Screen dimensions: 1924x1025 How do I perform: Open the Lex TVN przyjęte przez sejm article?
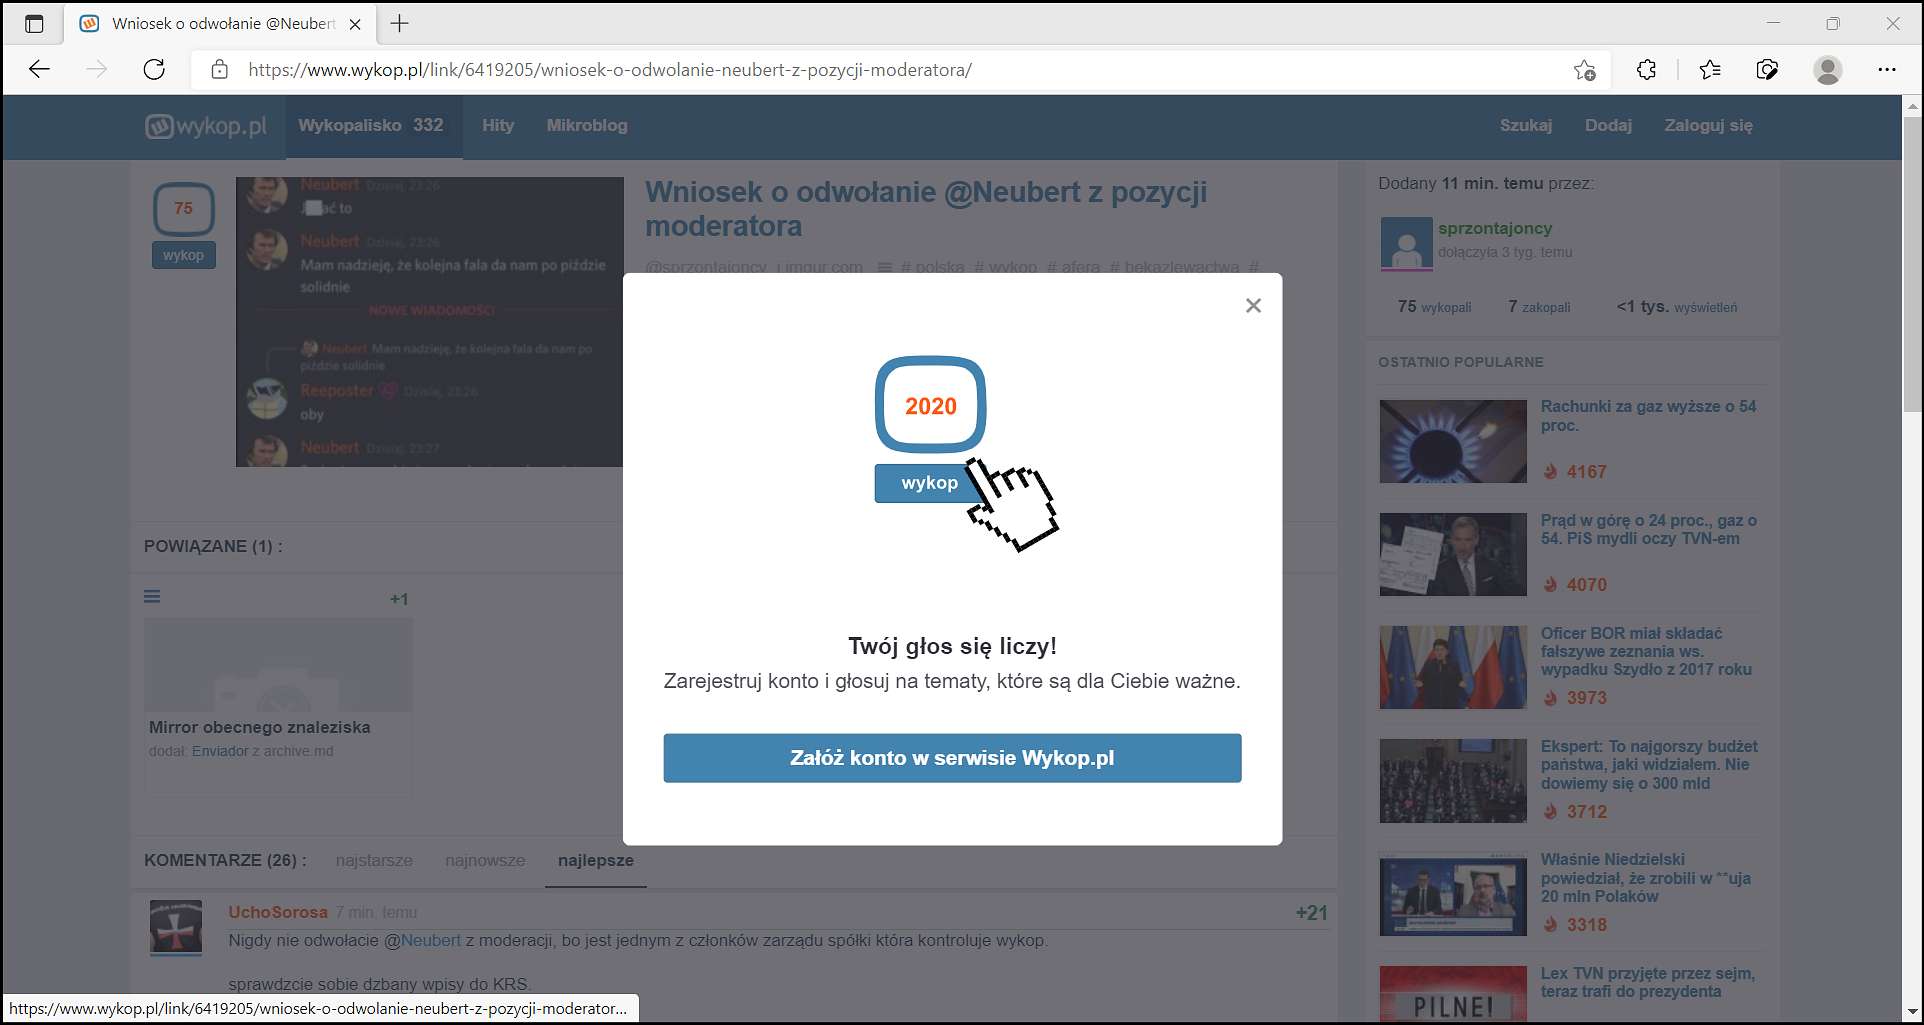coord(1647,982)
